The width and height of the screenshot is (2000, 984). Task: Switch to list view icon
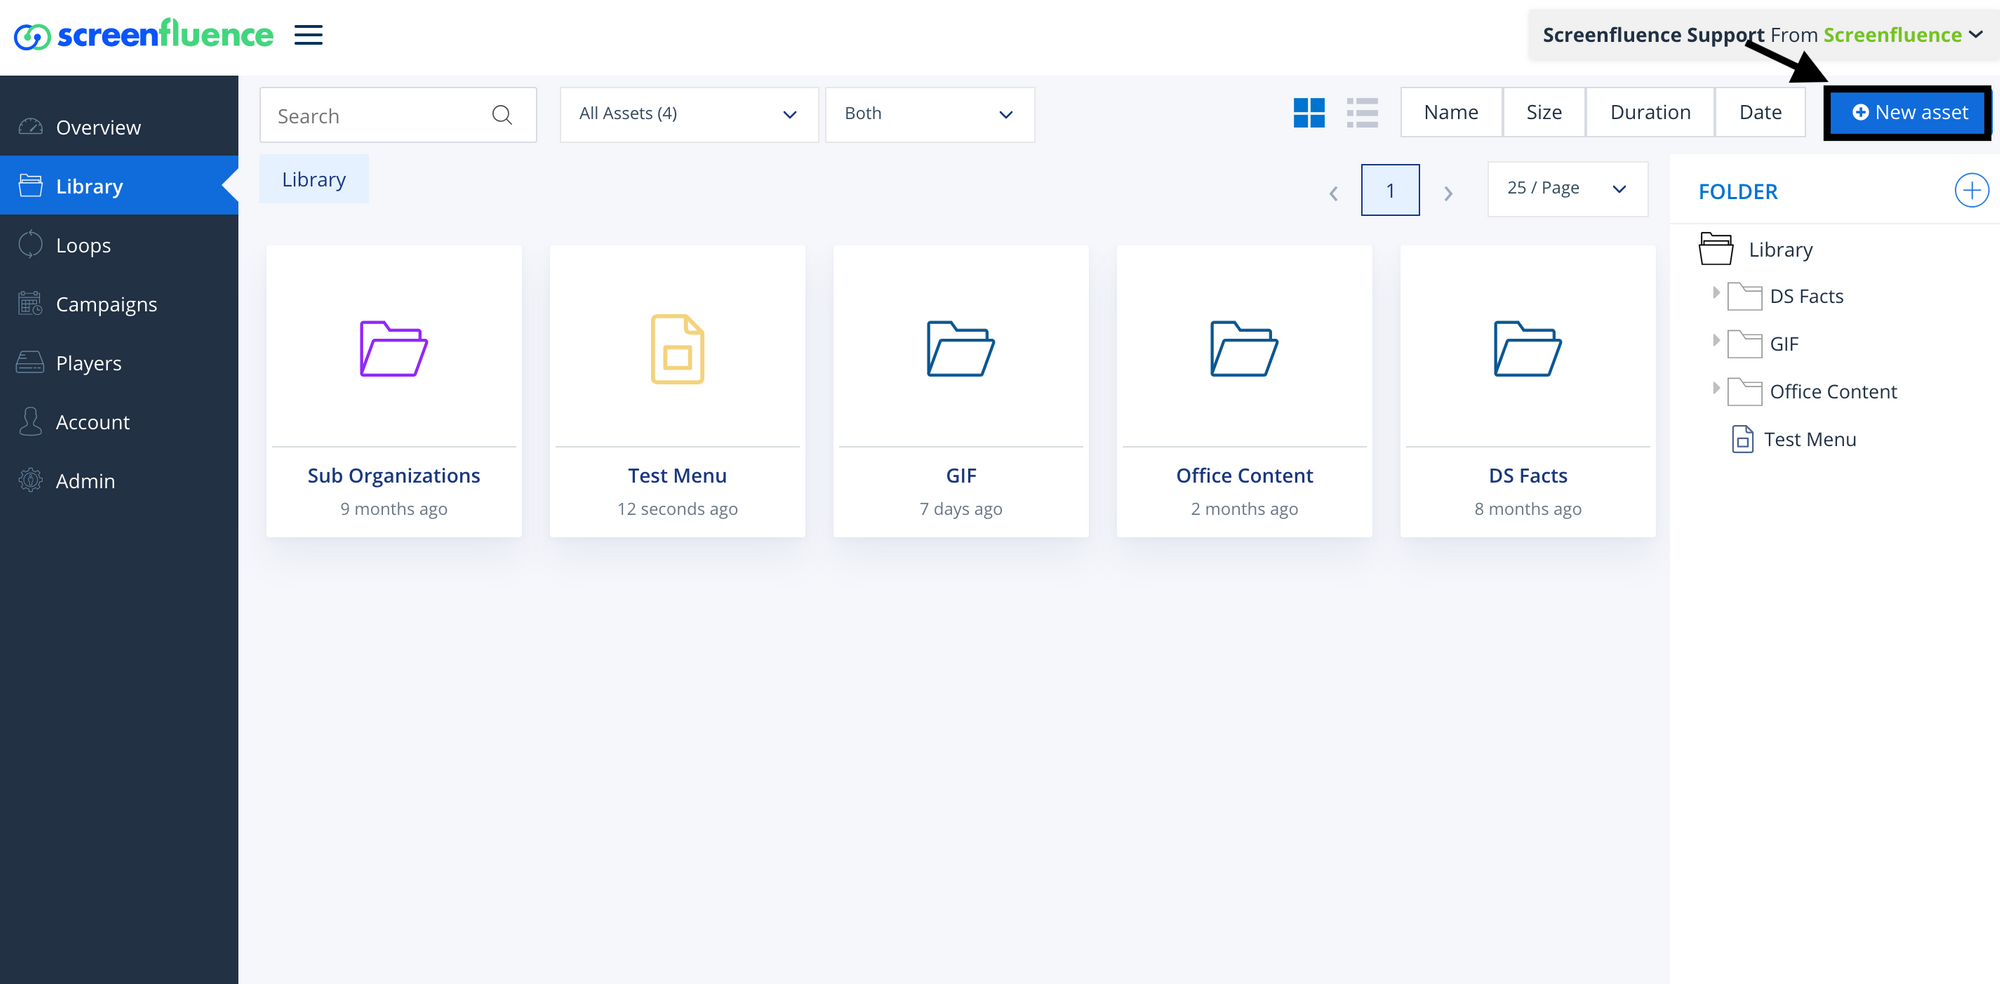1362,113
